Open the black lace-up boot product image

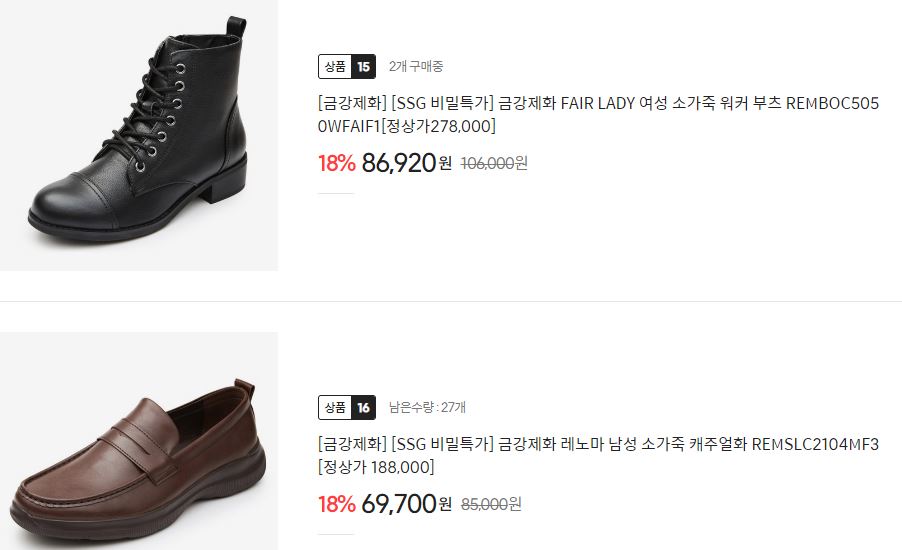tap(139, 135)
